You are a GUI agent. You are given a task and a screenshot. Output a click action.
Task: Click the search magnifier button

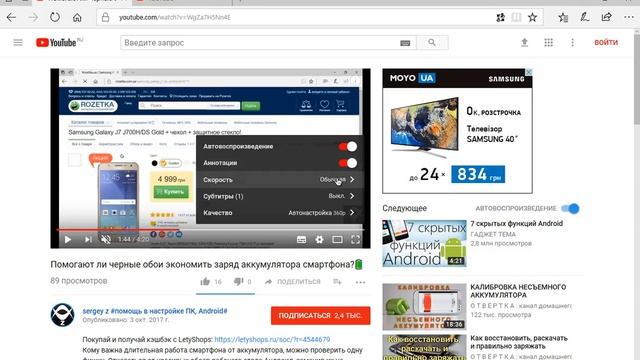point(432,42)
